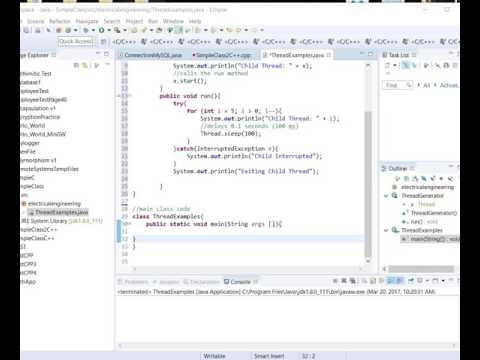Click the New Task icon in Task List
The image size is (480, 360).
point(387,65)
